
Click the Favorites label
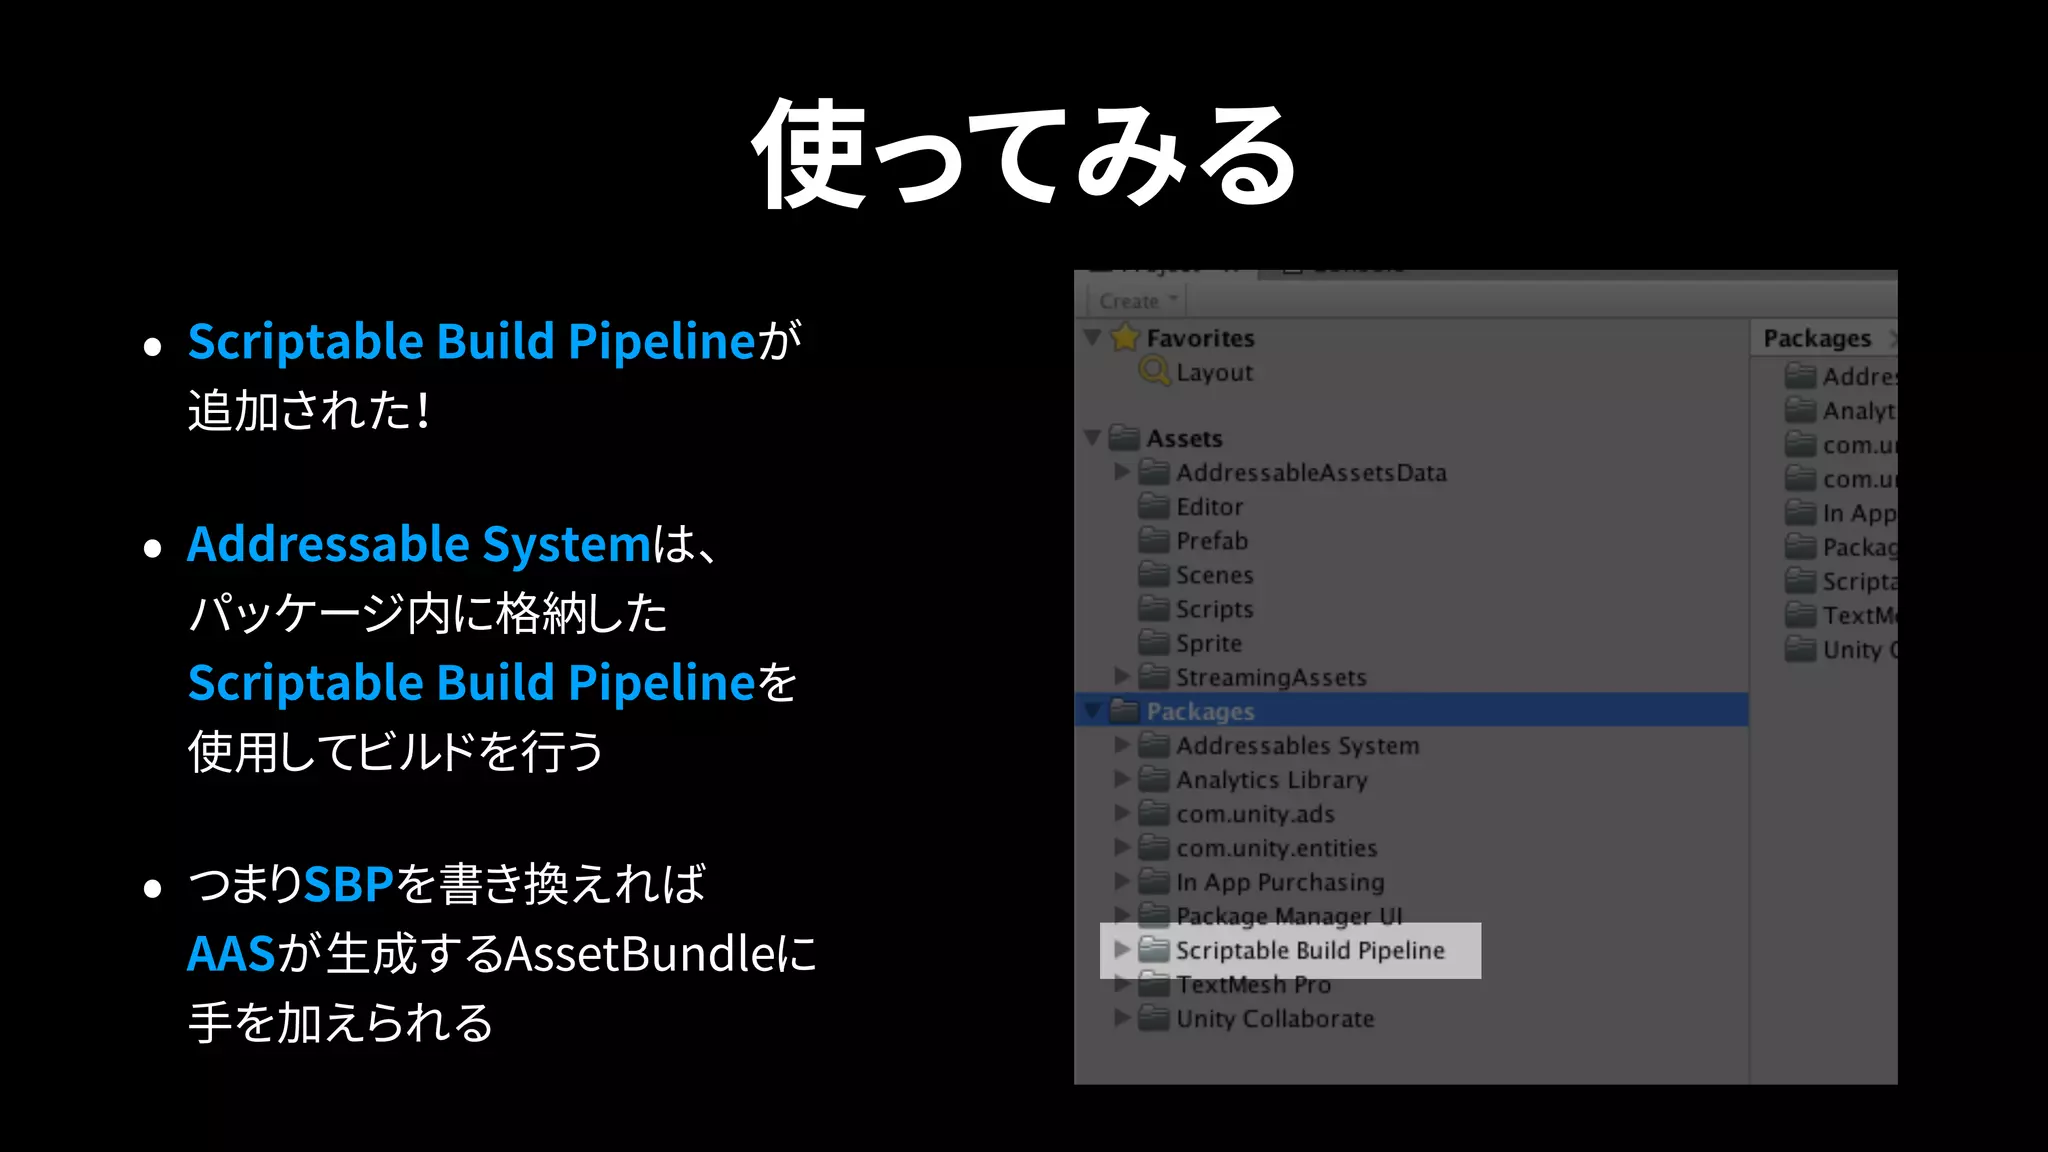[x=1200, y=338]
